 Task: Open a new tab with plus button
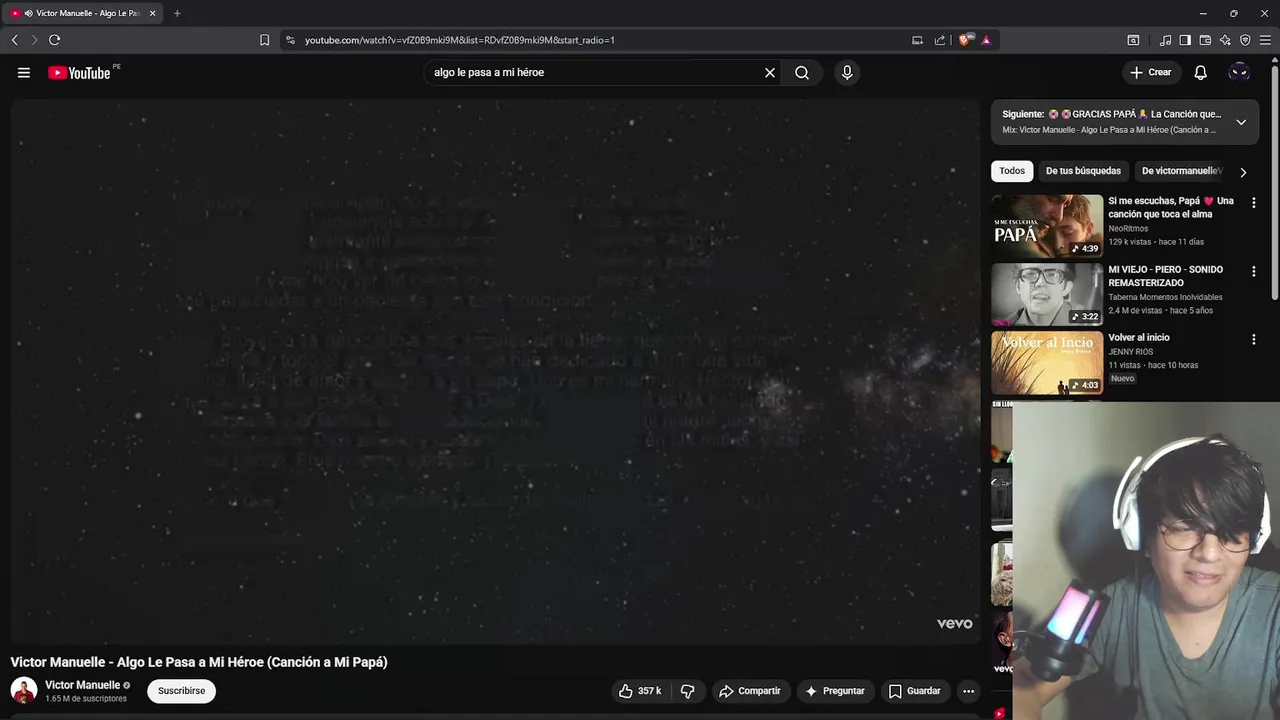tap(177, 13)
